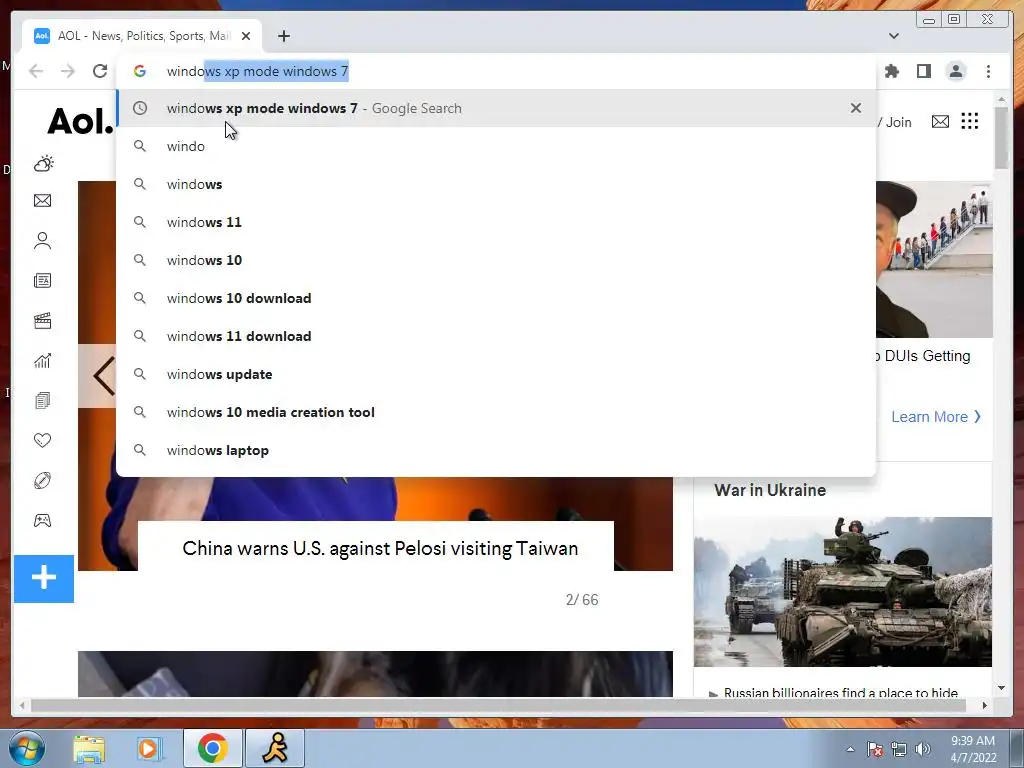
Task: Pick 'windows 10 download' suggestion
Action: pos(496,298)
